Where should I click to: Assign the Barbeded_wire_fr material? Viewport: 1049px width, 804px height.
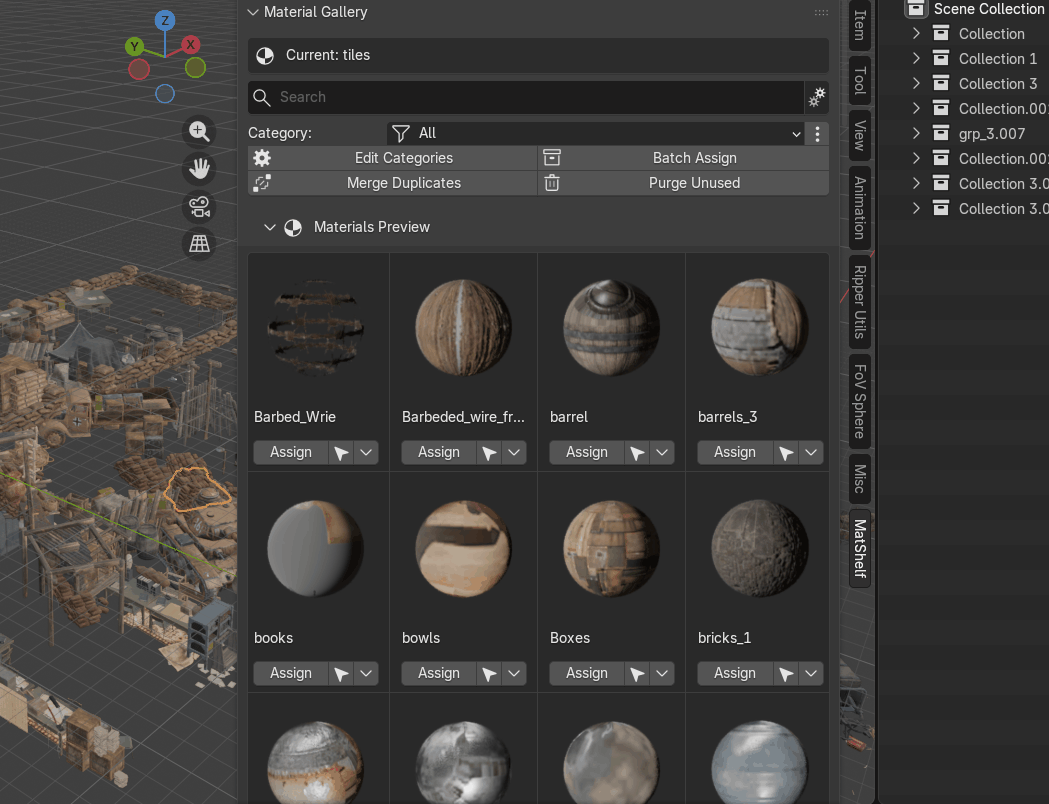pyautogui.click(x=439, y=453)
